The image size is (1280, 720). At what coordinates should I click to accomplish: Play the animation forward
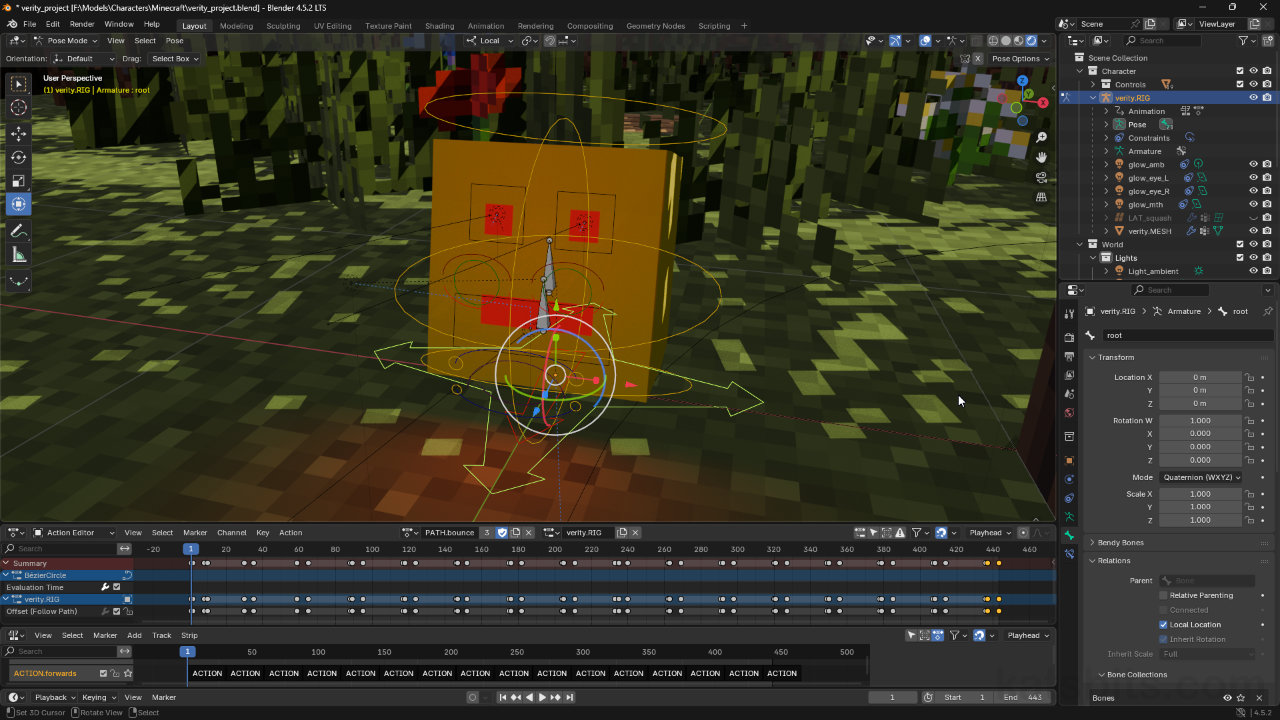click(x=542, y=697)
